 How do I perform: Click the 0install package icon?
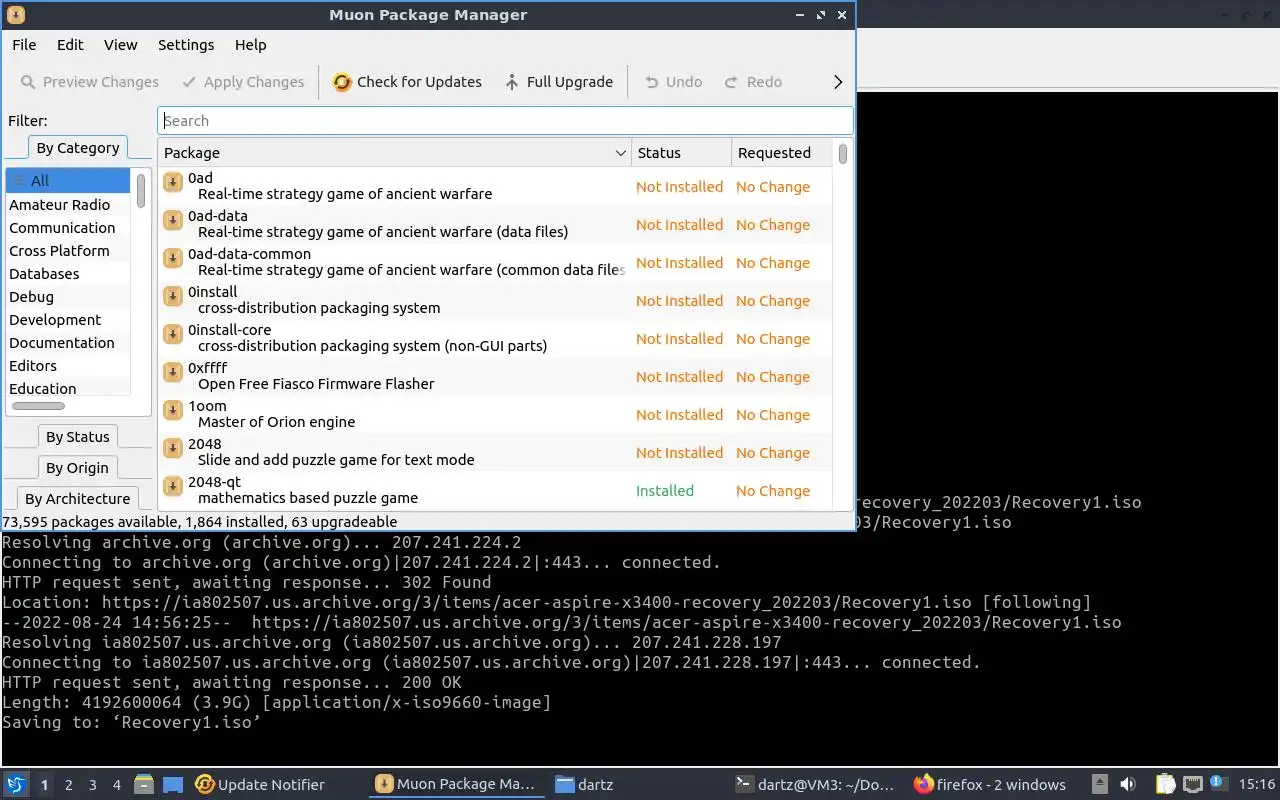tap(172, 296)
